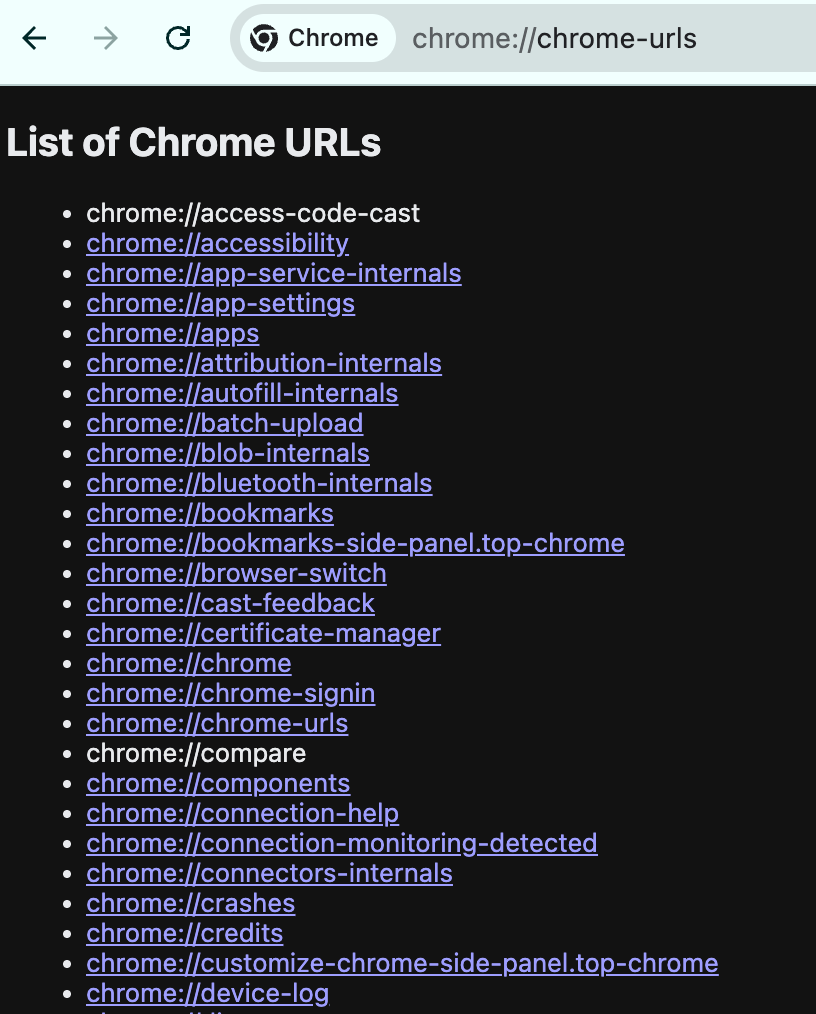This screenshot has height=1014, width=816.
Task: Click the browser back arrow
Action: tap(34, 38)
